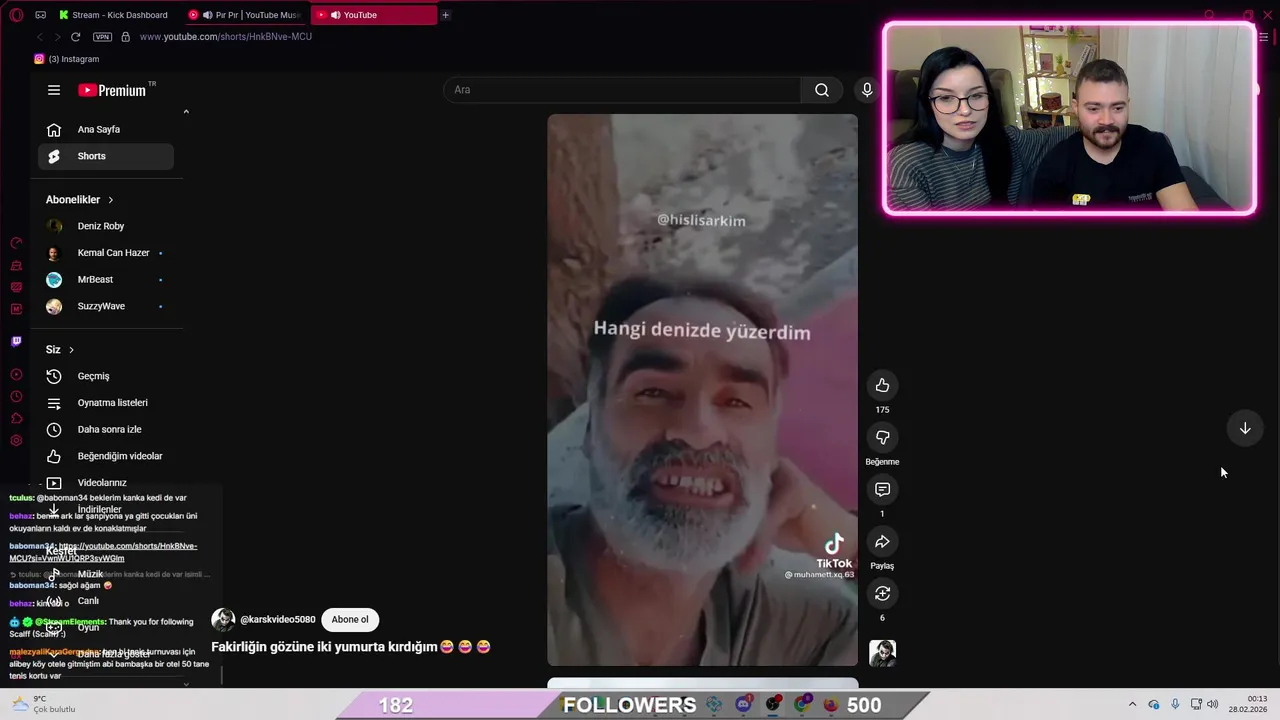Toggle the VPN badge in address bar
This screenshot has width=1280, height=720.
coord(102,37)
